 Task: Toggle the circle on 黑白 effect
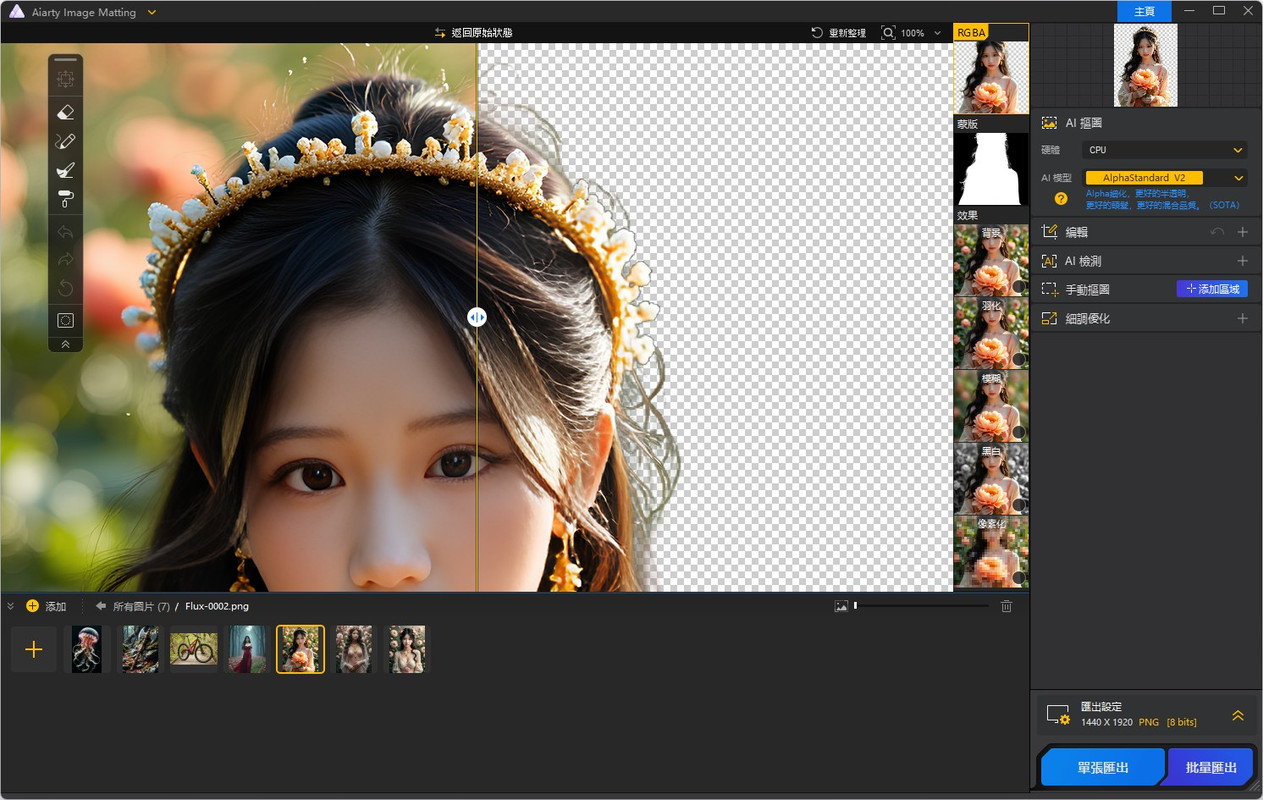click(1018, 505)
